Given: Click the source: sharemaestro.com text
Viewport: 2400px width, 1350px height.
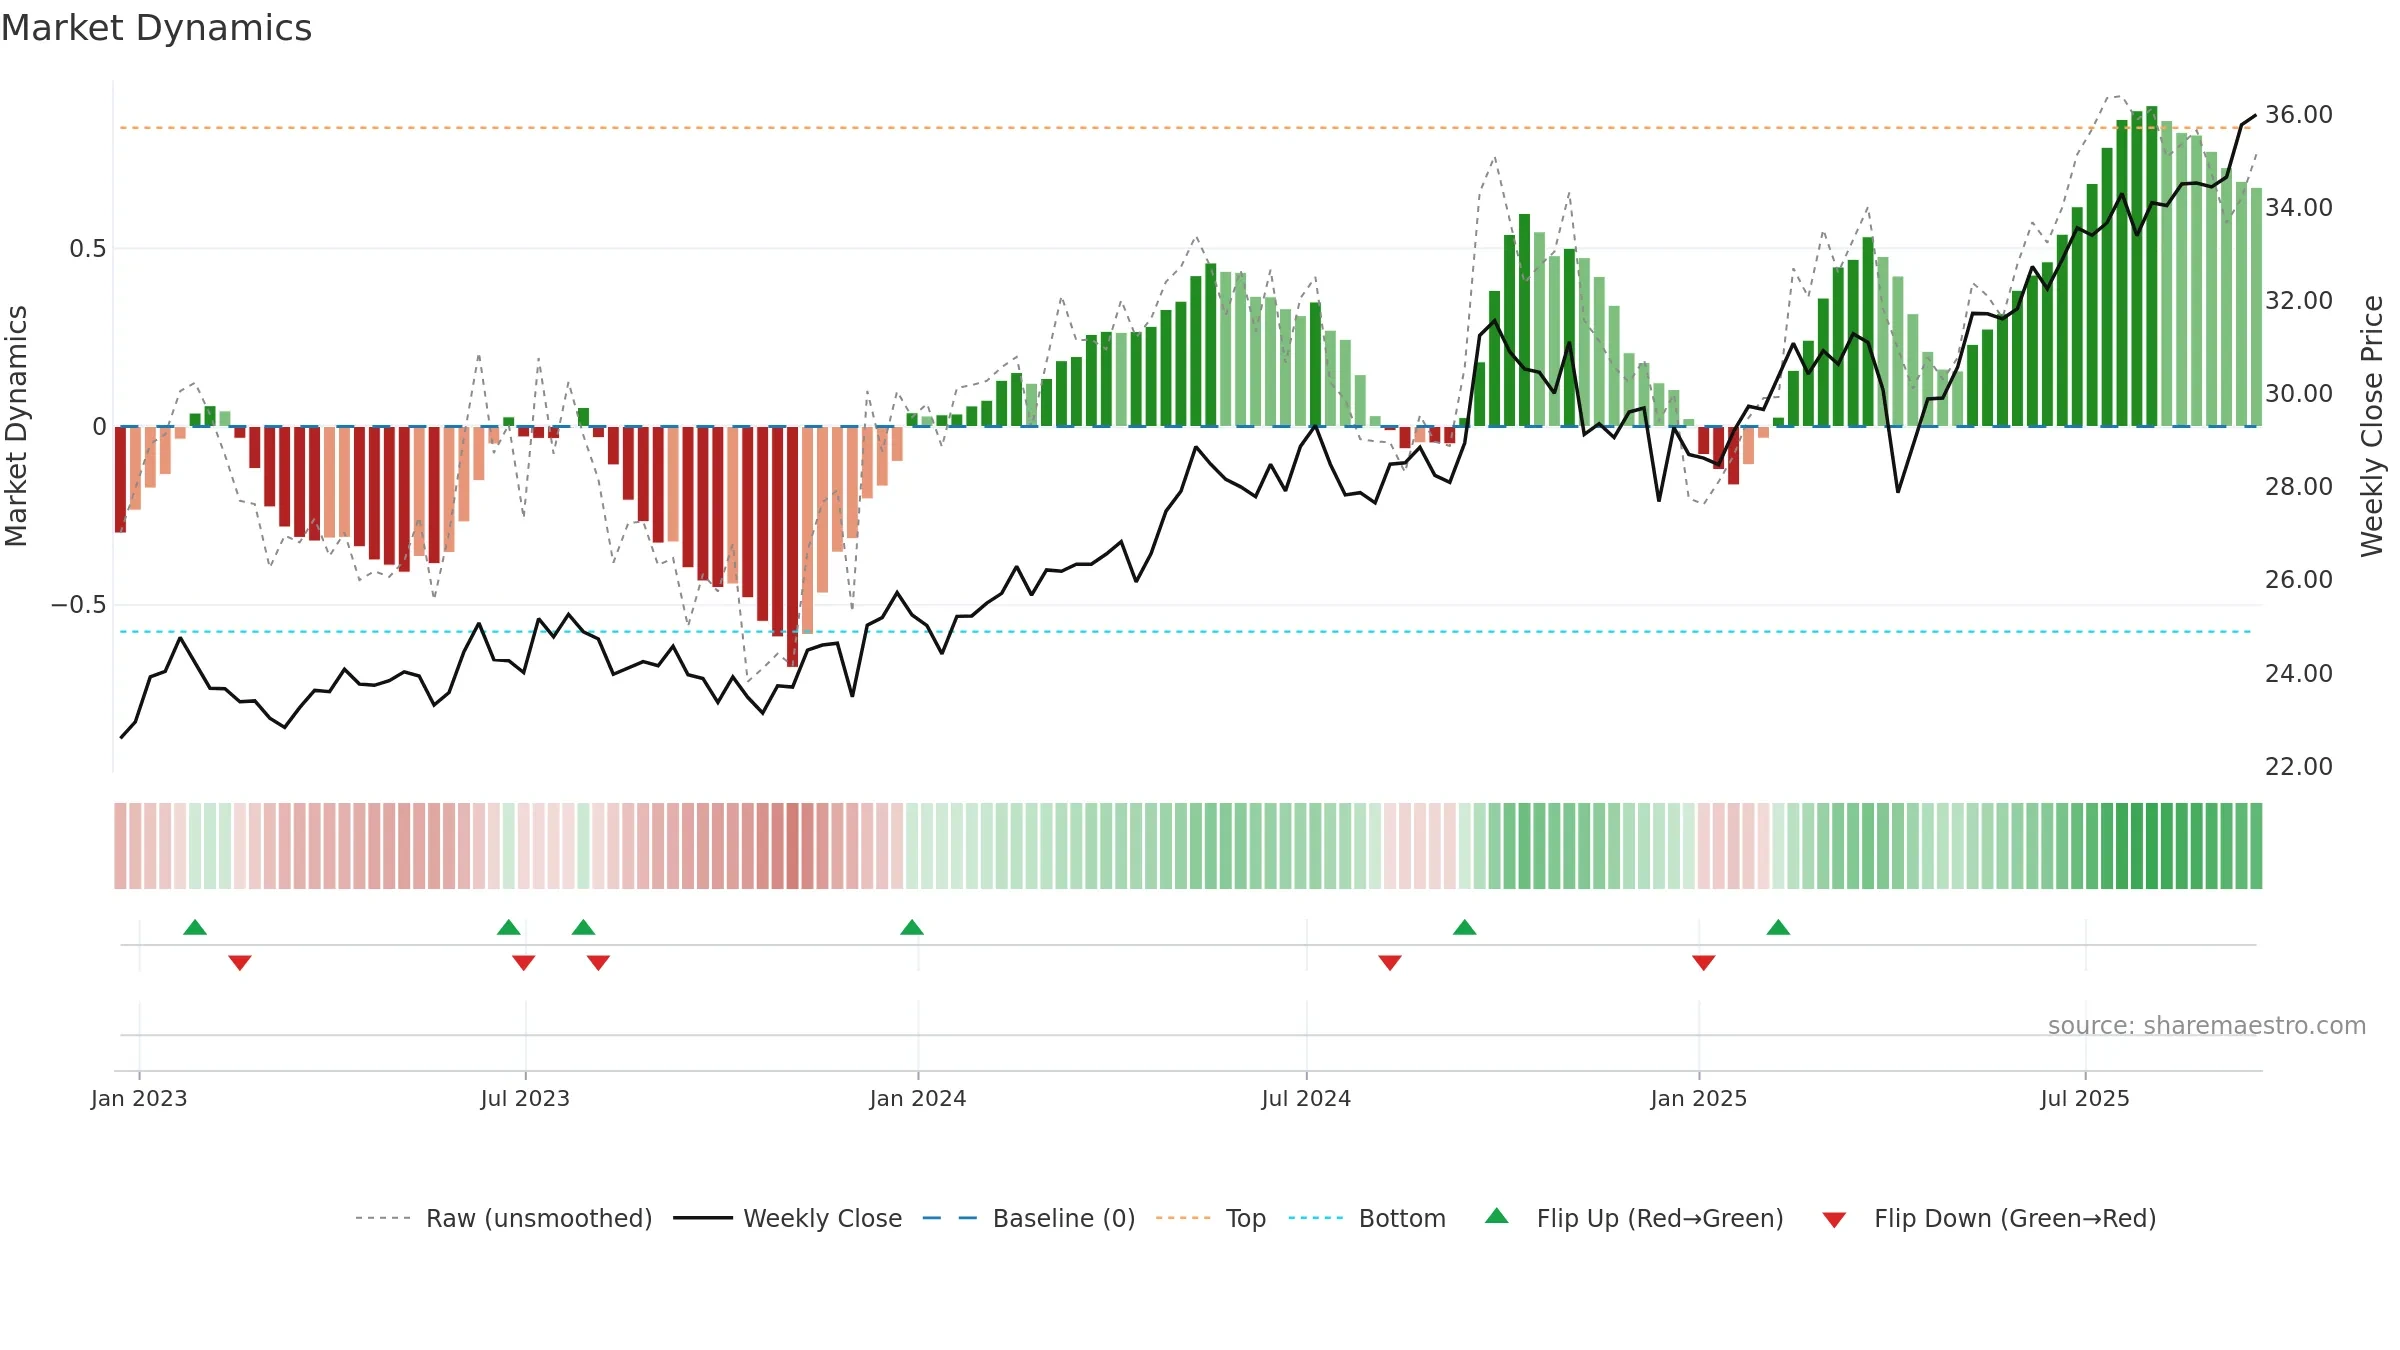Looking at the screenshot, I should [x=2207, y=1026].
